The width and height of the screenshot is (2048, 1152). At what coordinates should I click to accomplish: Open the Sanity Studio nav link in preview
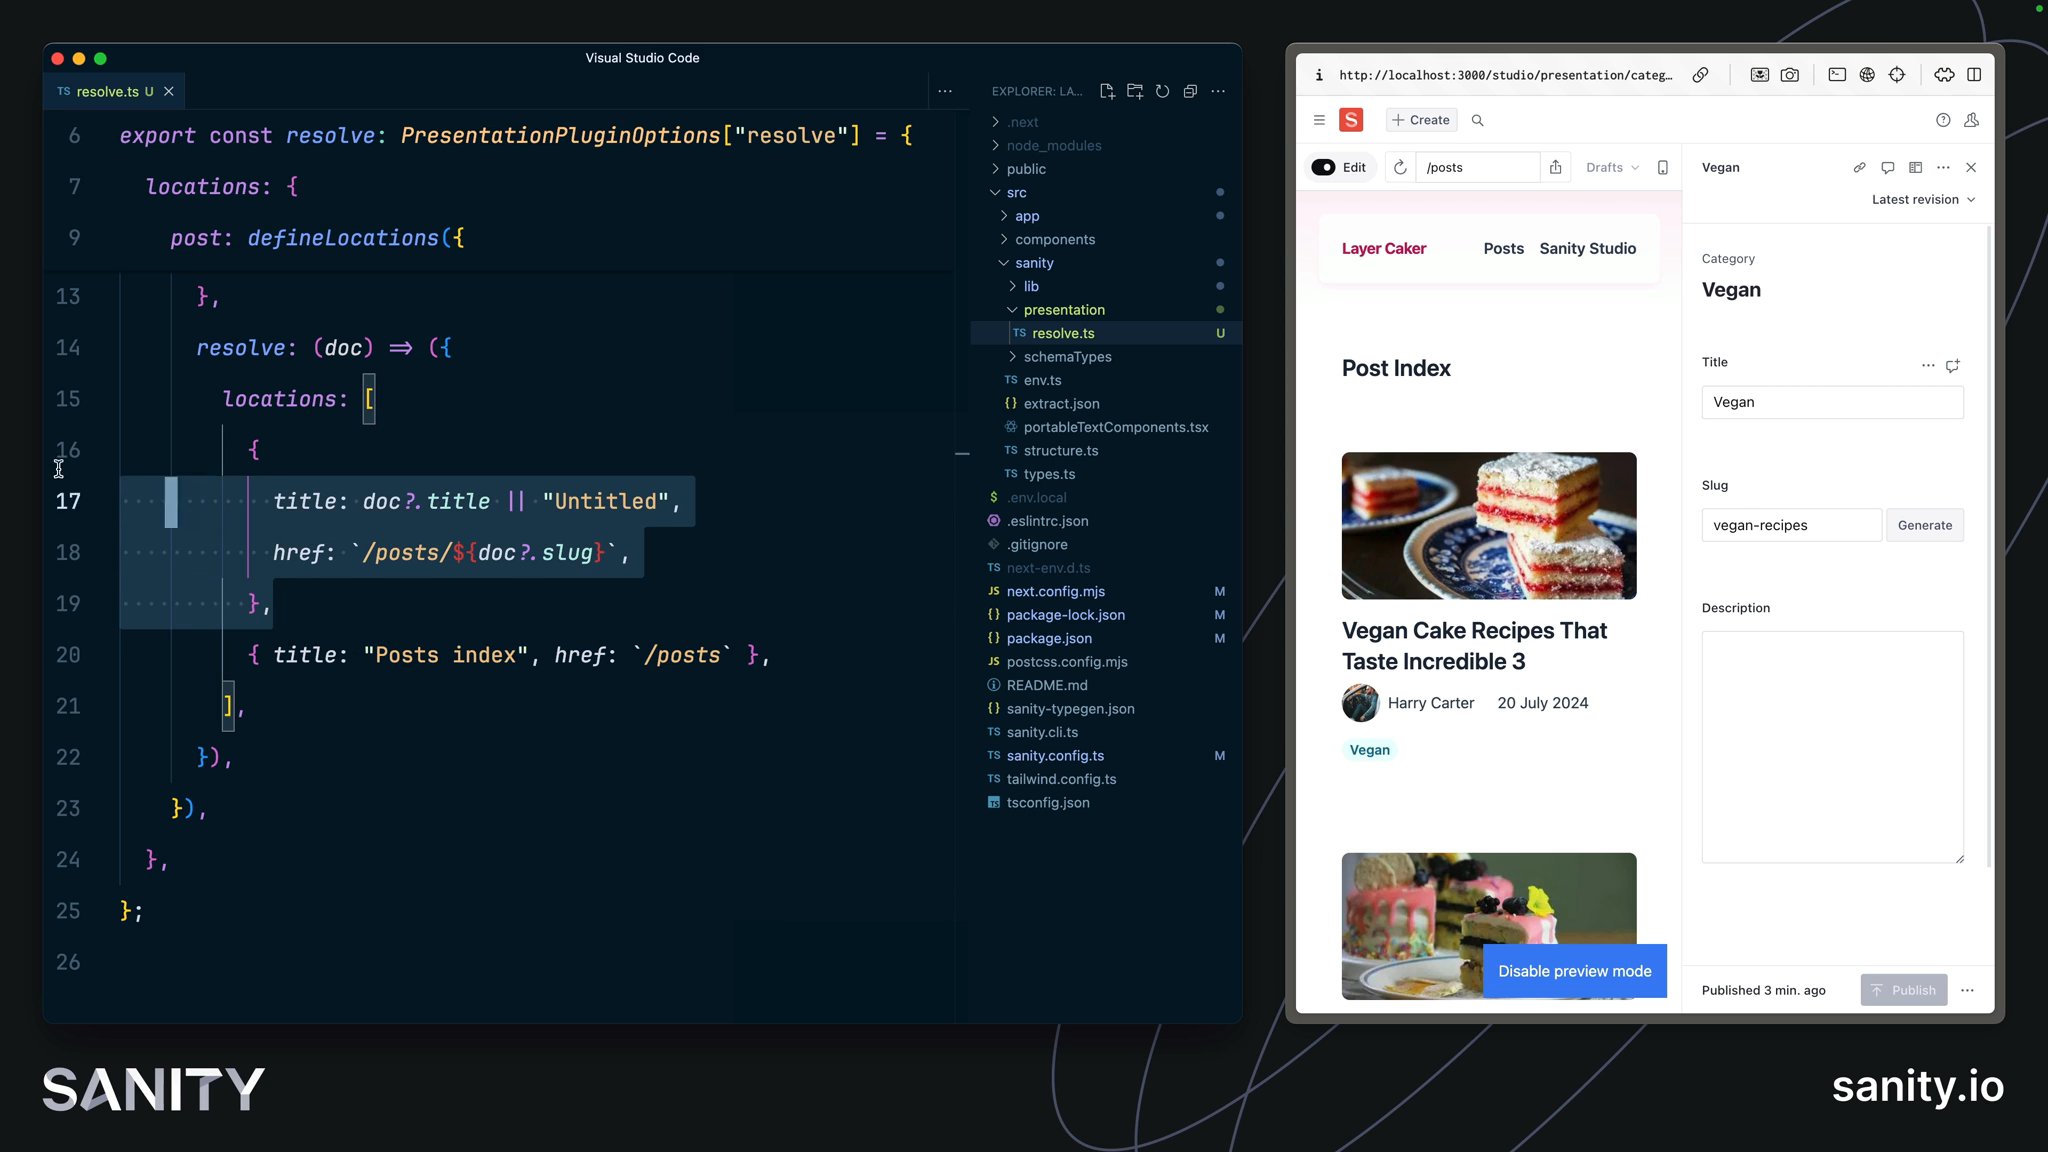[x=1587, y=248]
